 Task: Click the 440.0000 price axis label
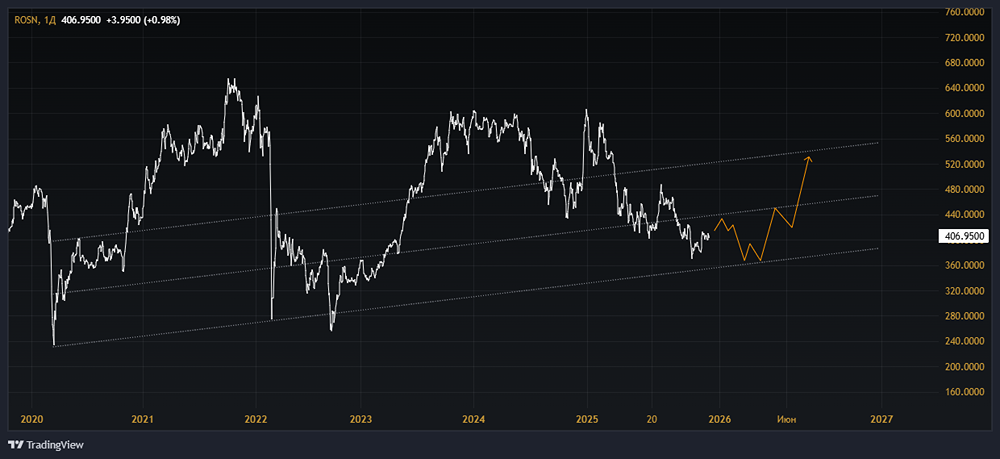(x=963, y=215)
